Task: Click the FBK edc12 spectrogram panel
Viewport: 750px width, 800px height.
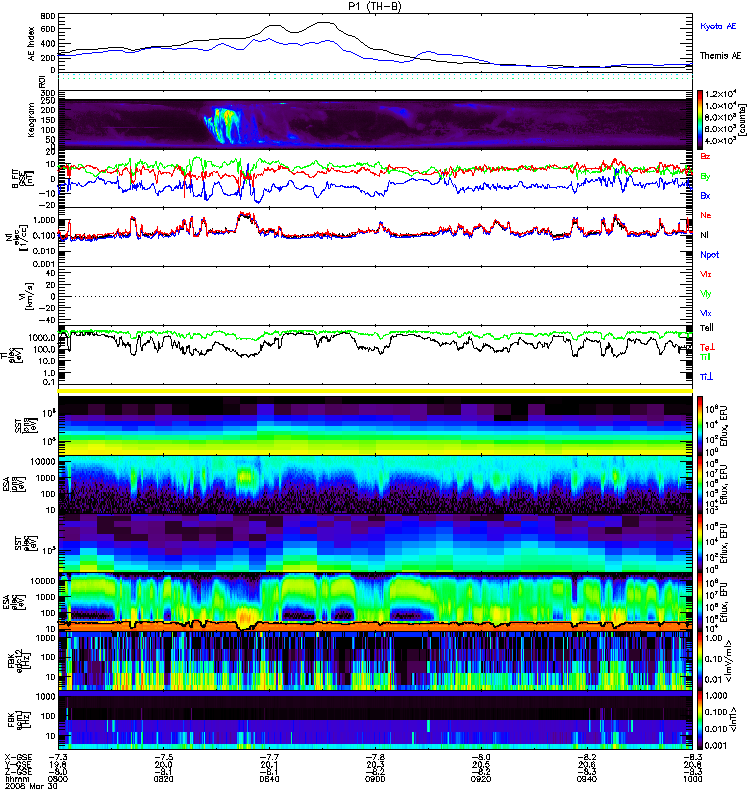Action: click(375, 661)
